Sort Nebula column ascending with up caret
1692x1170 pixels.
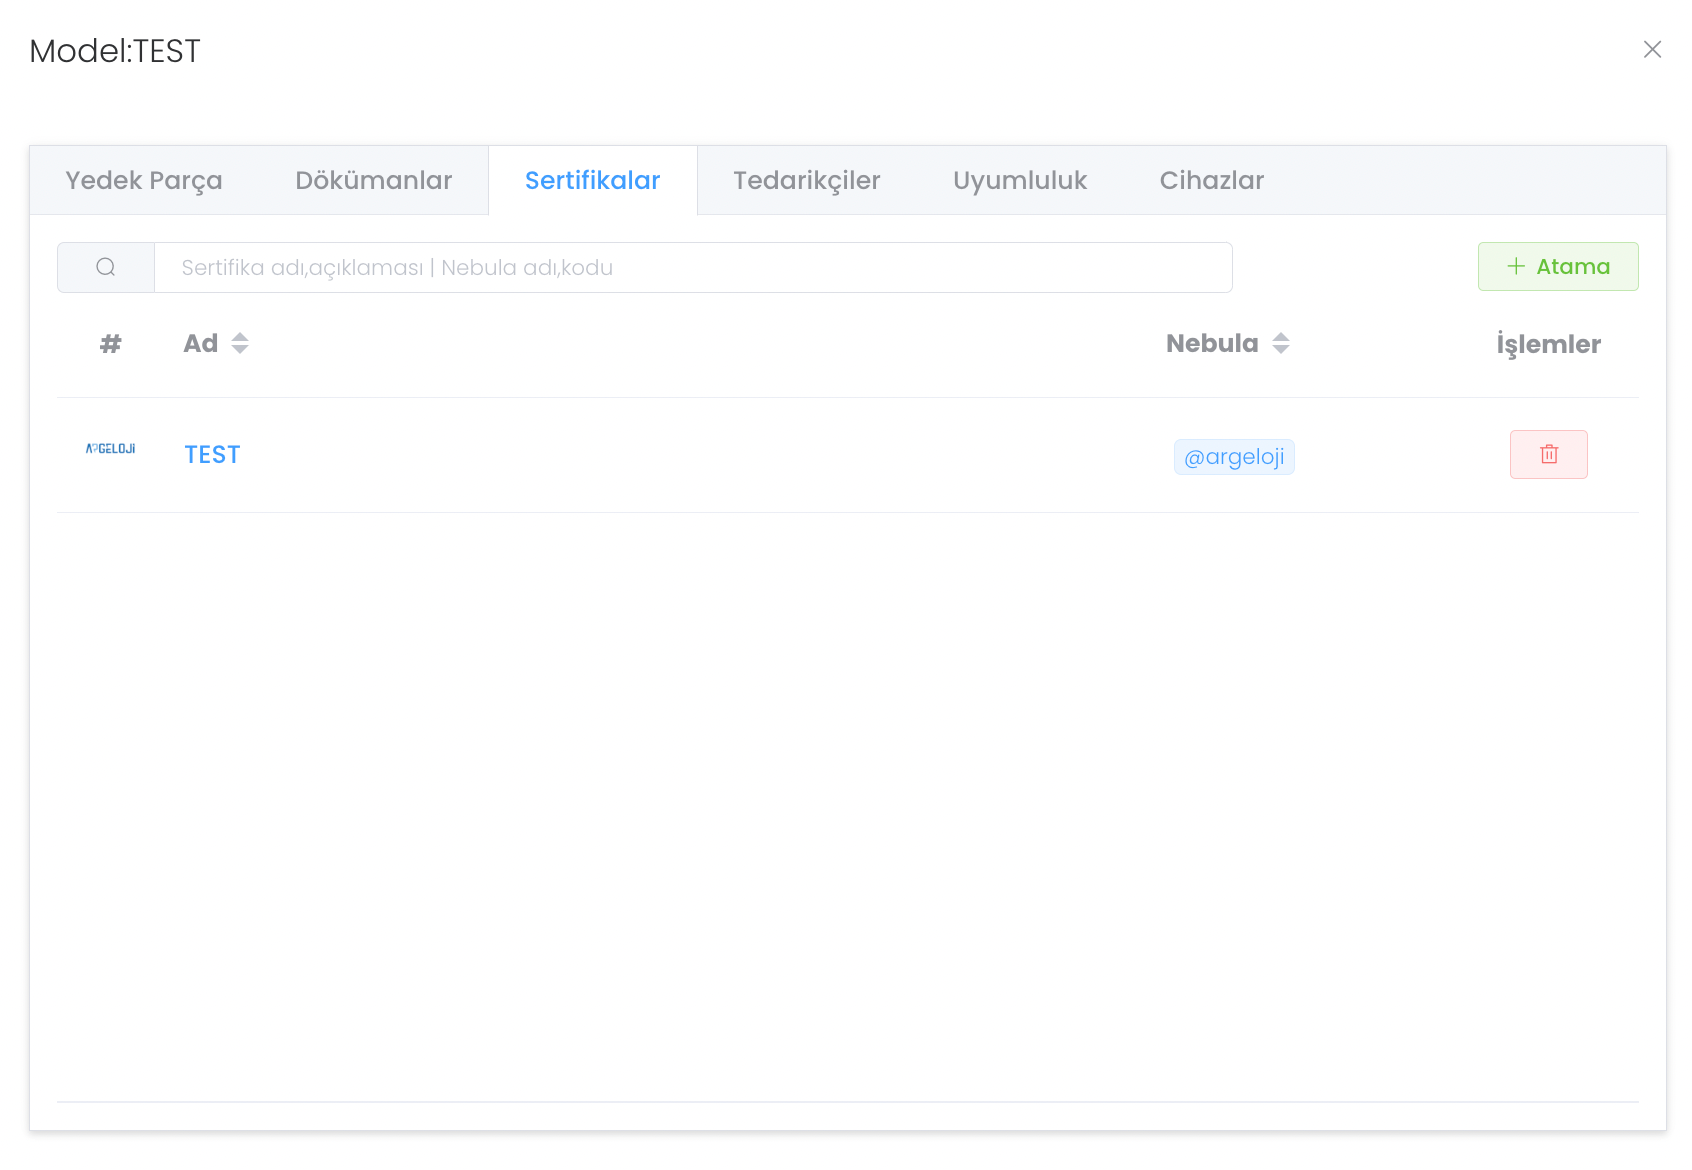(1281, 337)
